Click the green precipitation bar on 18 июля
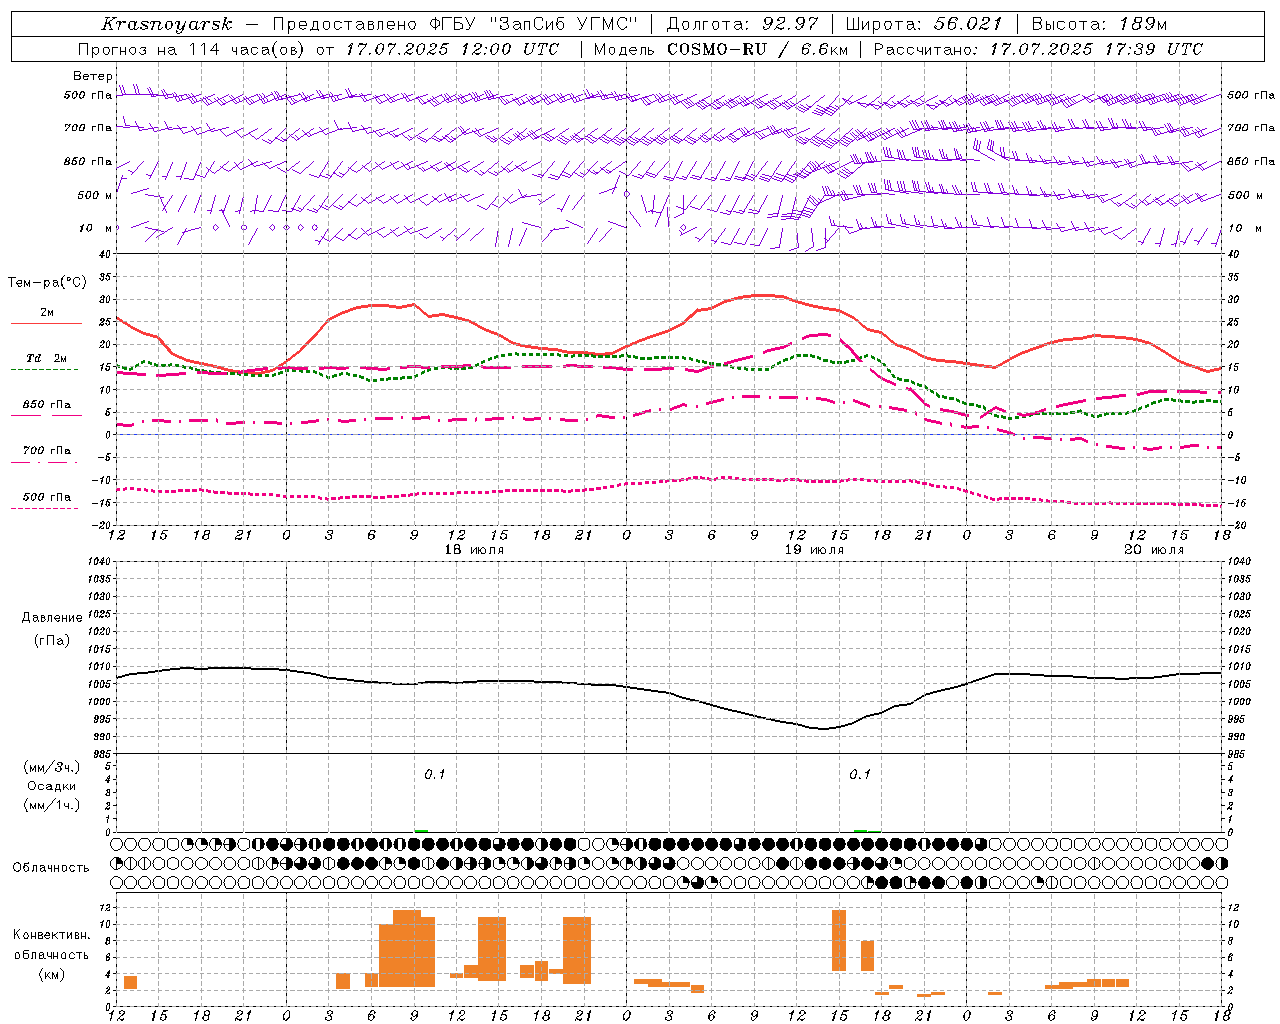This screenshot has width=1280, height=1024. 421,830
